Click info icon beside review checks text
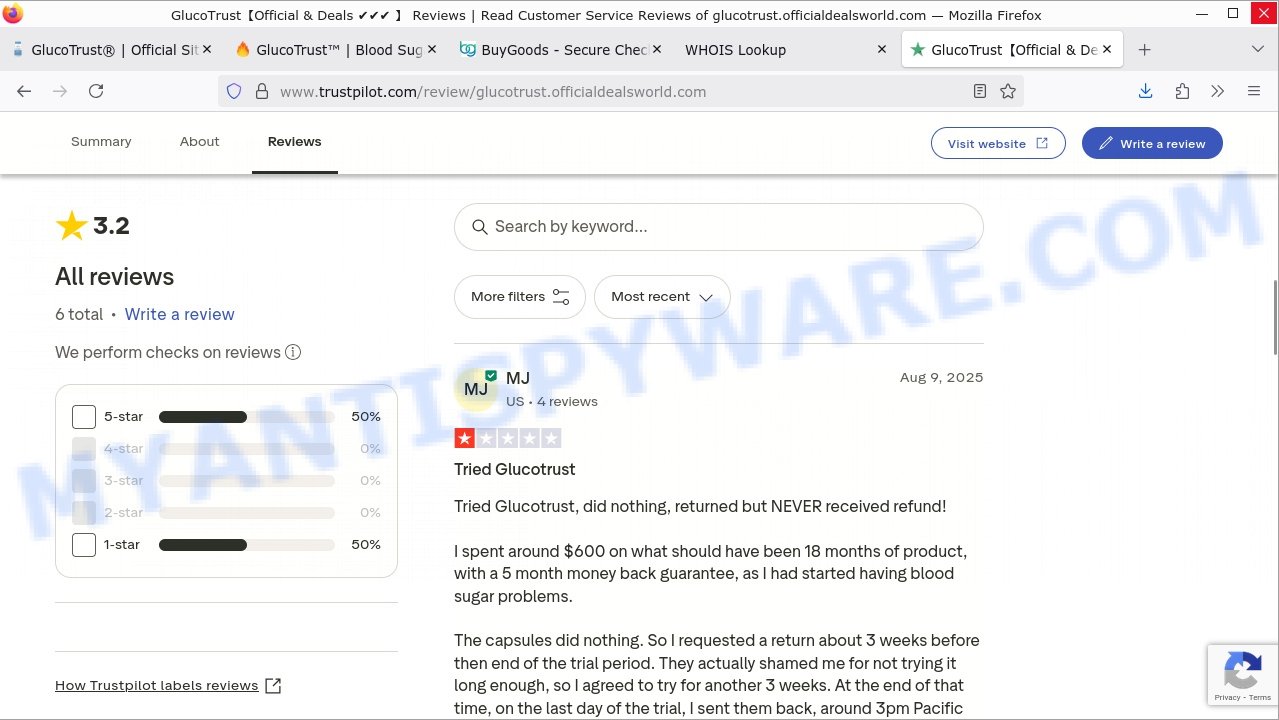 pos(293,352)
